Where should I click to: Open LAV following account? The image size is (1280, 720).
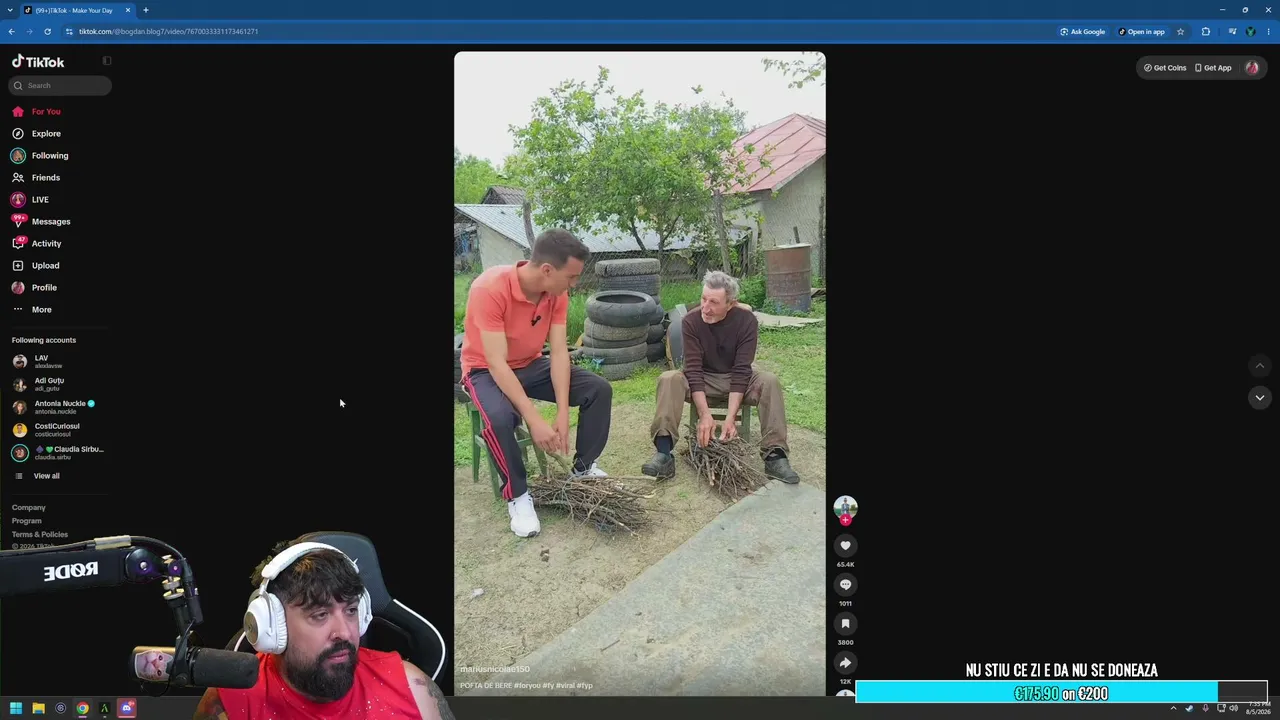point(41,361)
